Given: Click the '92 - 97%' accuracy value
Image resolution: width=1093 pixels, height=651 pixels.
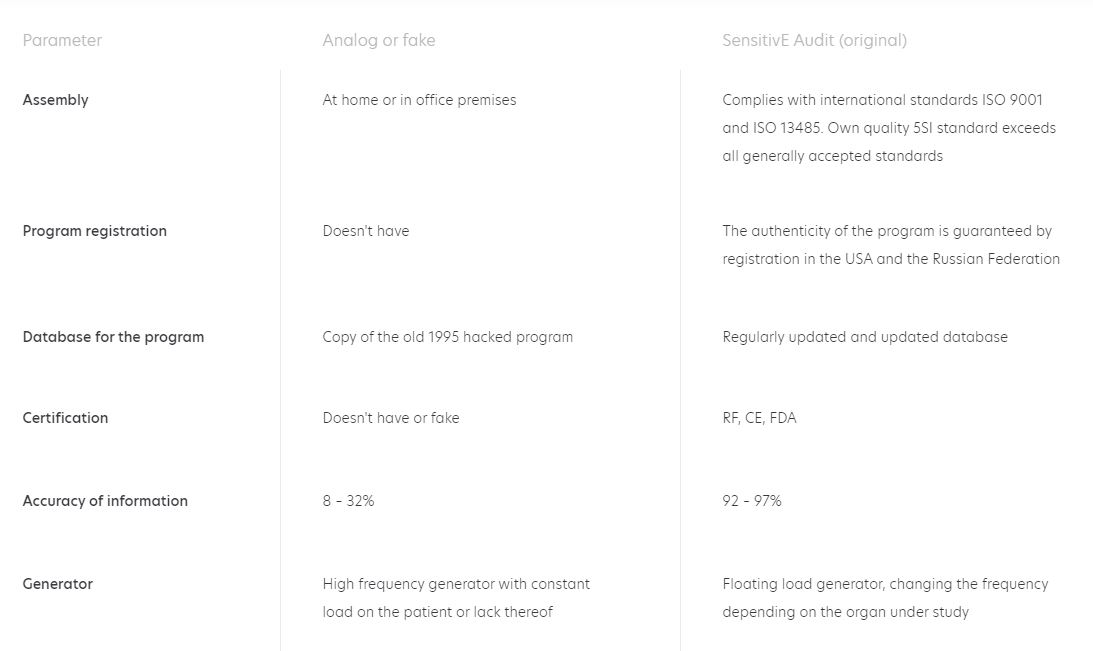Looking at the screenshot, I should pos(751,501).
